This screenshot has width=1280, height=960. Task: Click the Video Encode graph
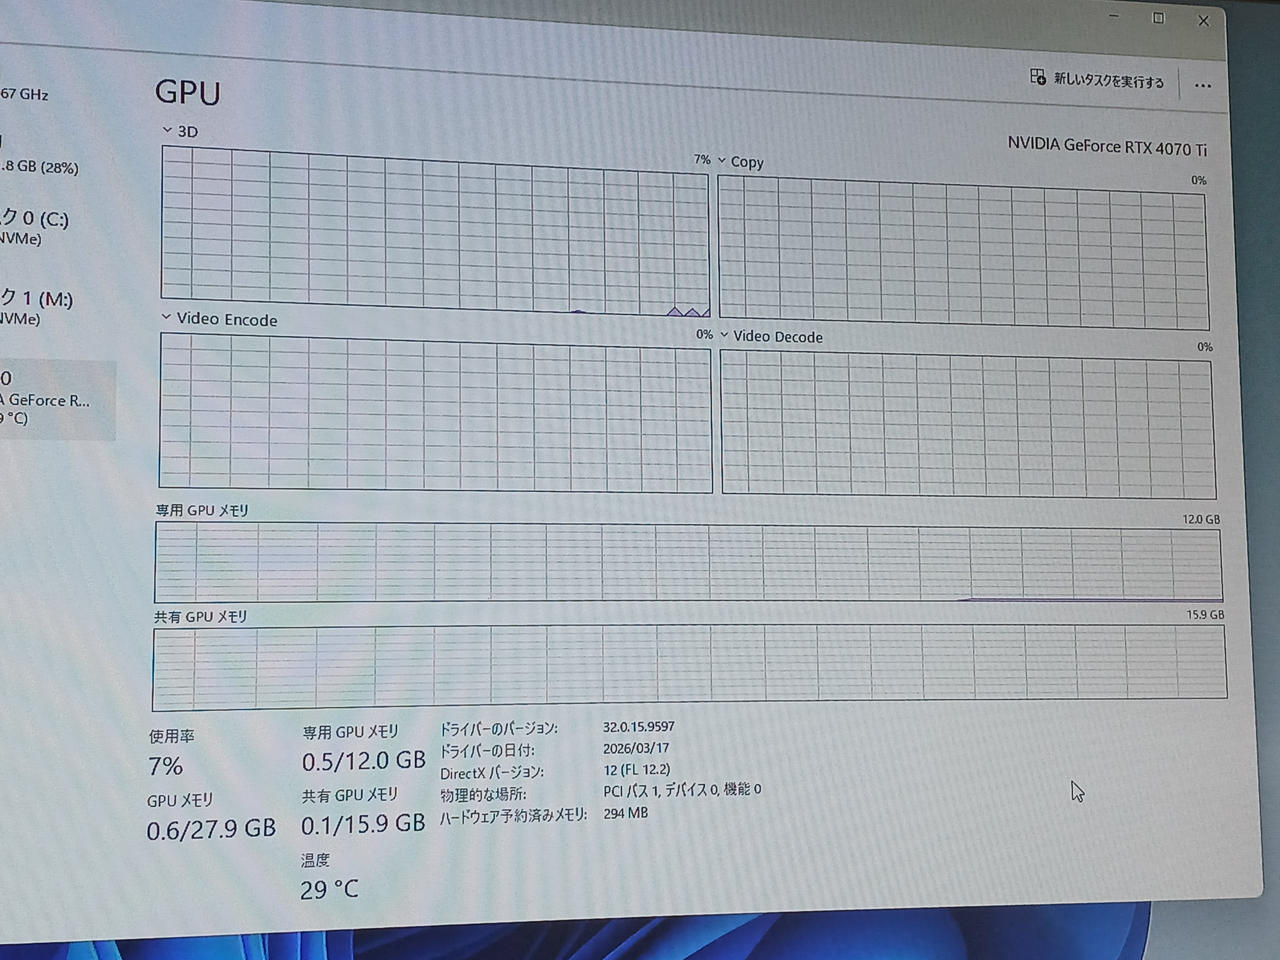pos(435,412)
